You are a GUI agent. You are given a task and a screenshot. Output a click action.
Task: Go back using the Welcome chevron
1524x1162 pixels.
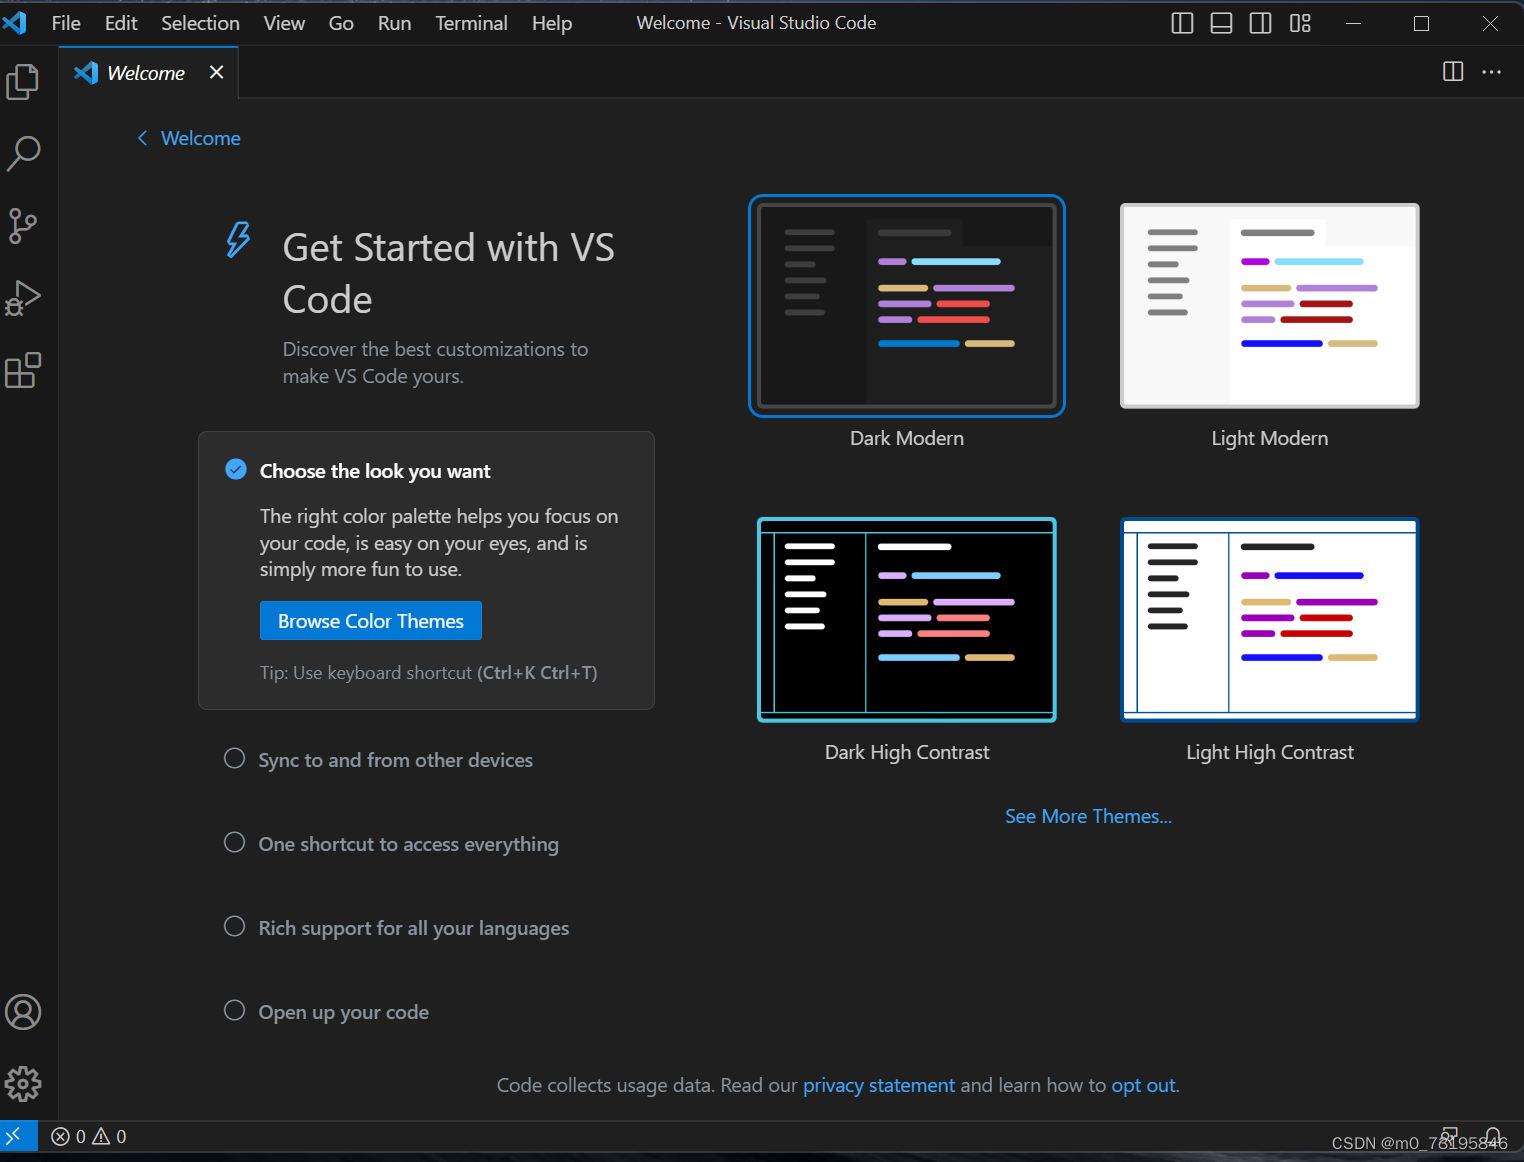[x=142, y=138]
